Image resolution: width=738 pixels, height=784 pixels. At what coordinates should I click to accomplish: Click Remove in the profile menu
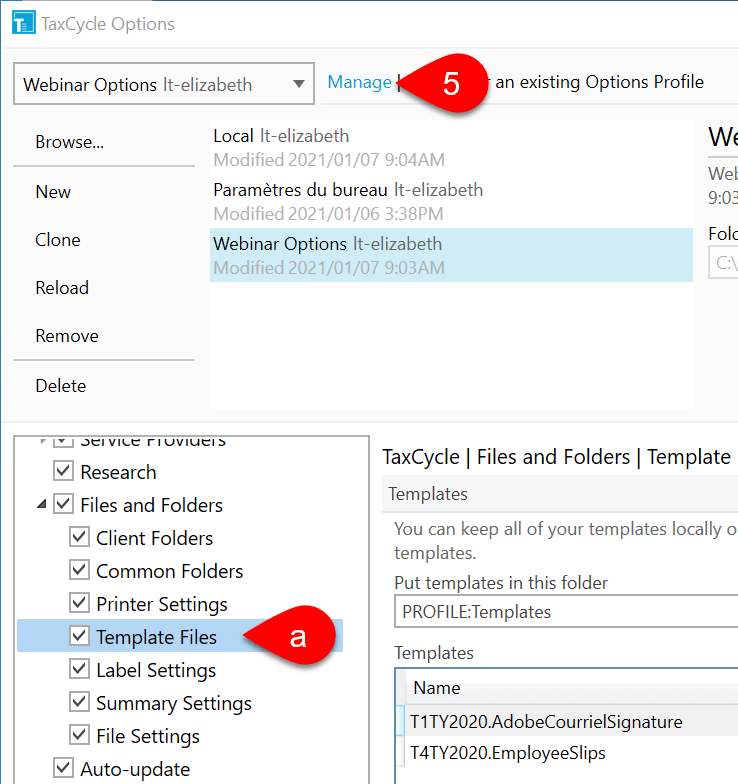67,336
